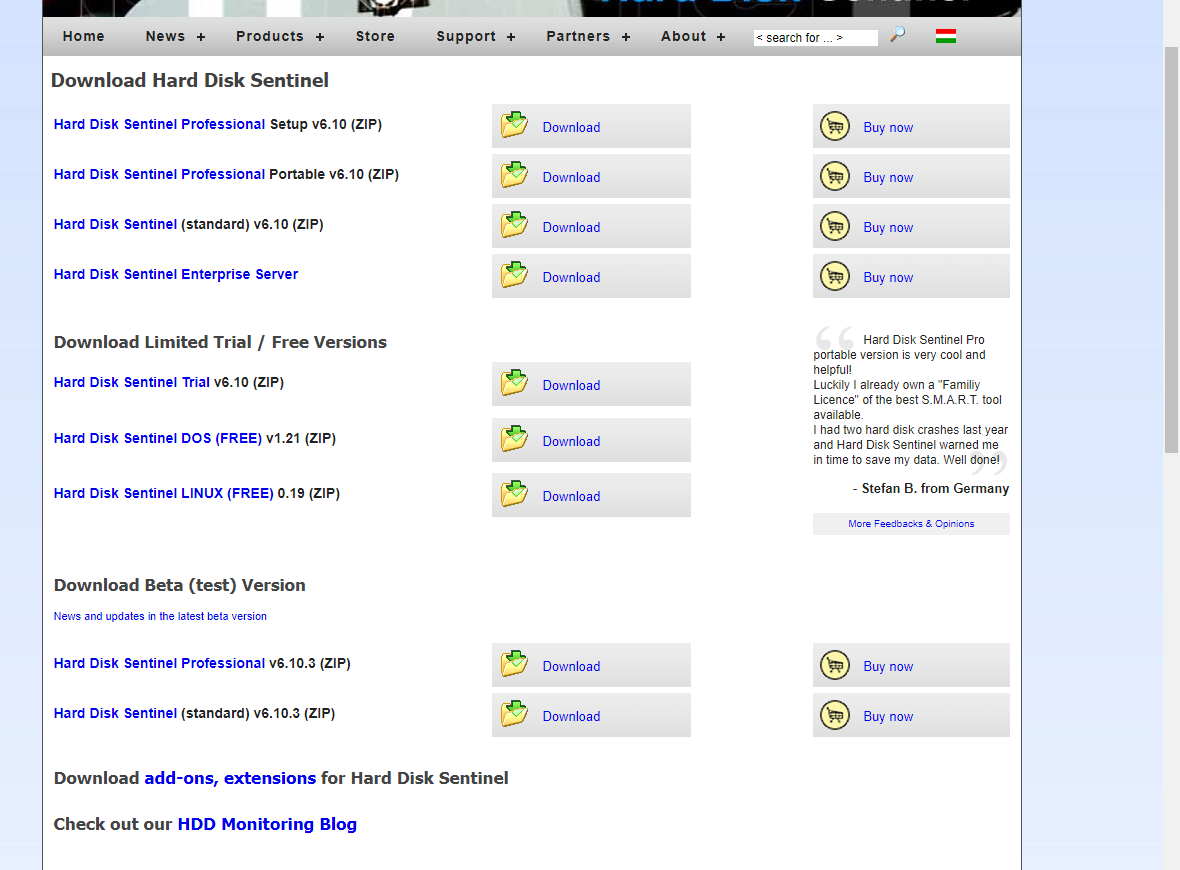Click the page vertical scrollbar thumb
The width and height of the screenshot is (1180, 870).
(x=1171, y=250)
